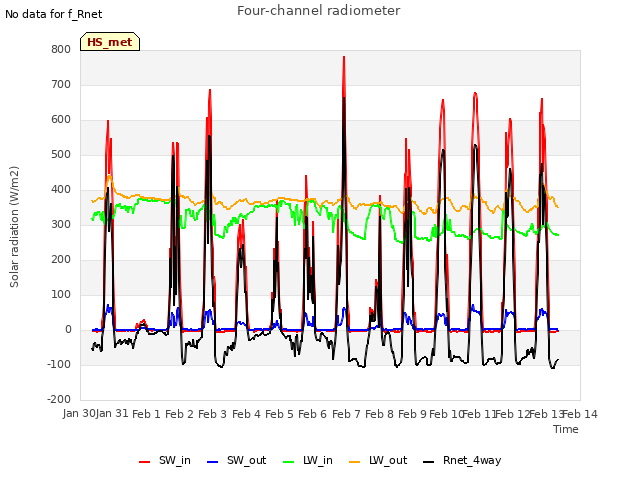Viewport: 640px width, 480px height.
Task: Click the -100 y-axis tick label
Action: (59, 364)
